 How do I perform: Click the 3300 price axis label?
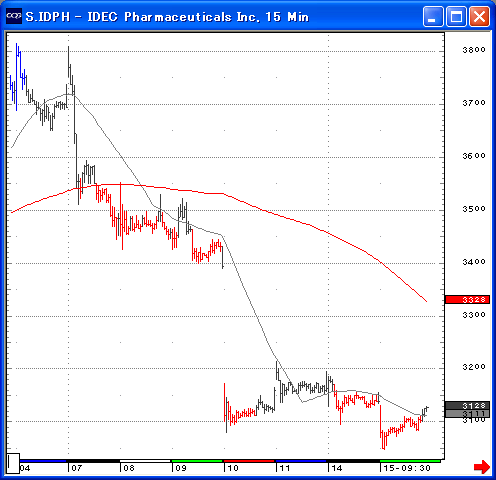474,315
